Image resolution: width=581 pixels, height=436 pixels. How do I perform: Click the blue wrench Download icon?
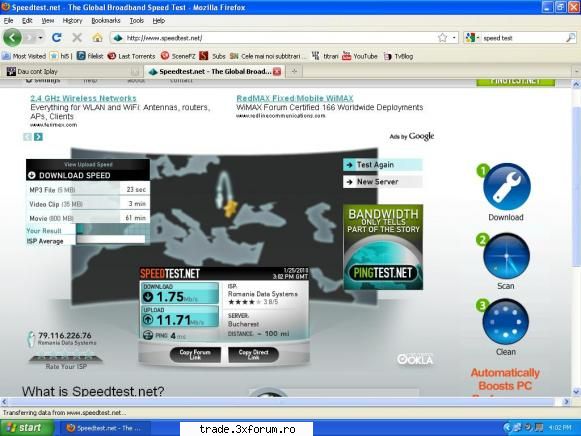[x=507, y=187]
